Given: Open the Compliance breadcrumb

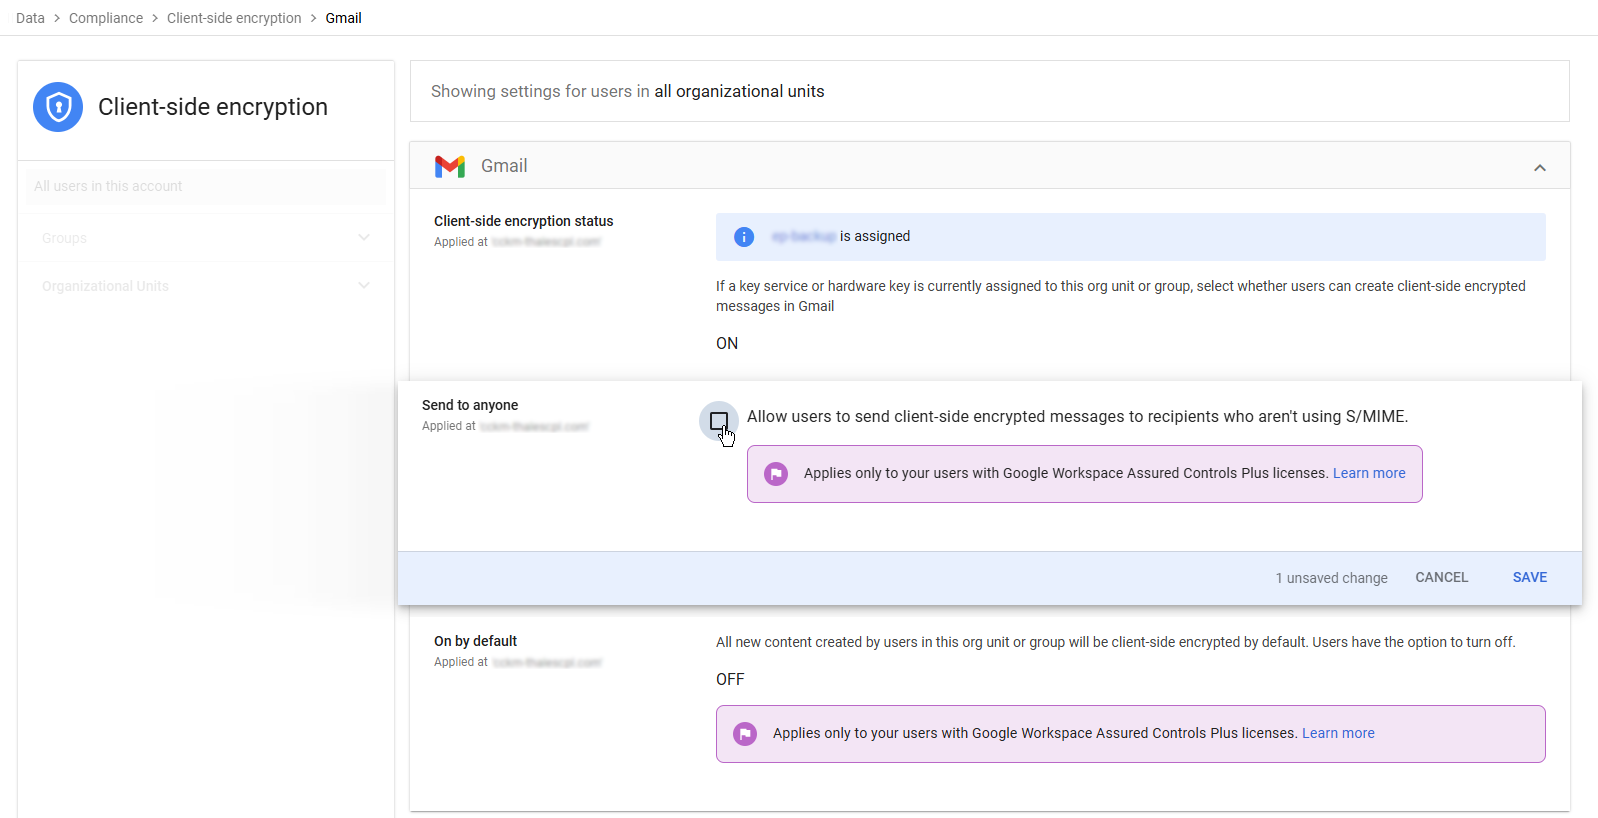Looking at the screenshot, I should pyautogui.click(x=106, y=18).
